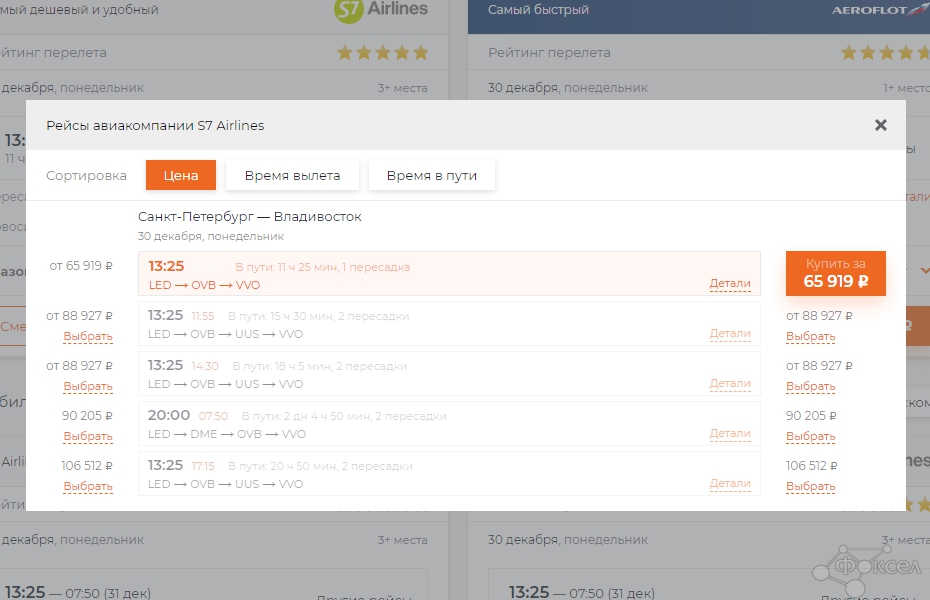Click 30 декабря, понедельник under route title
The height and width of the screenshot is (600, 930).
click(x=211, y=236)
